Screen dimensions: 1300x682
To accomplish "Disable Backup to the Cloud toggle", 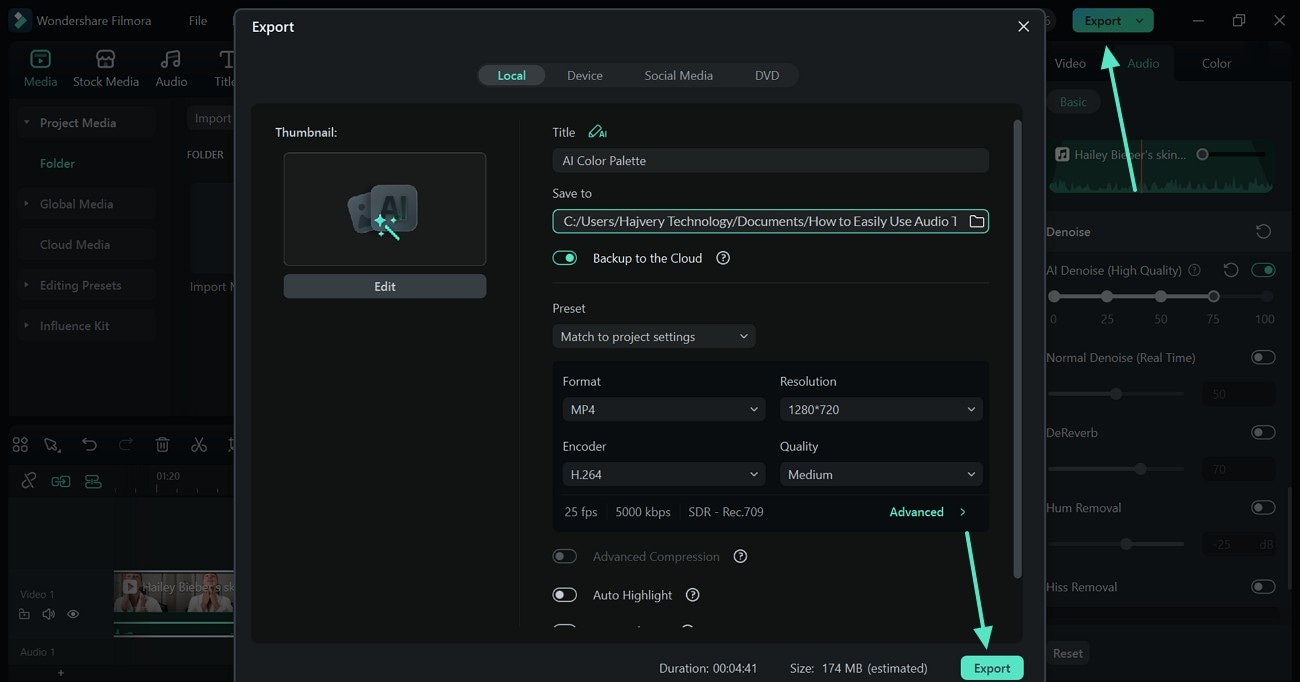I will pos(565,258).
